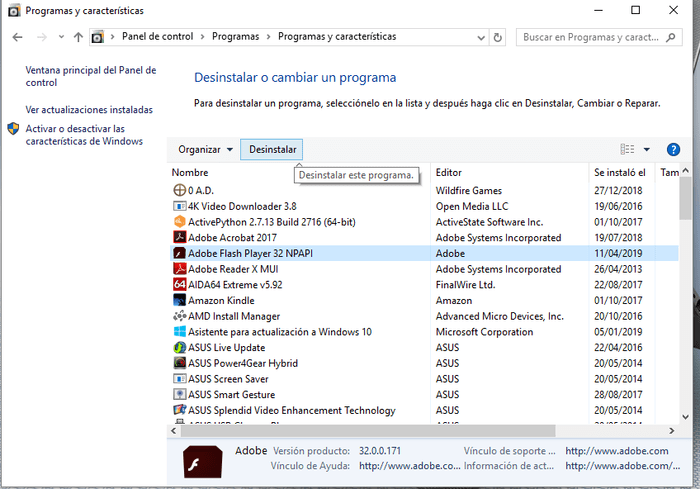The image size is (700, 489).
Task: Click the 'FinalWire Ltd.' editor cell
Action: point(465,284)
